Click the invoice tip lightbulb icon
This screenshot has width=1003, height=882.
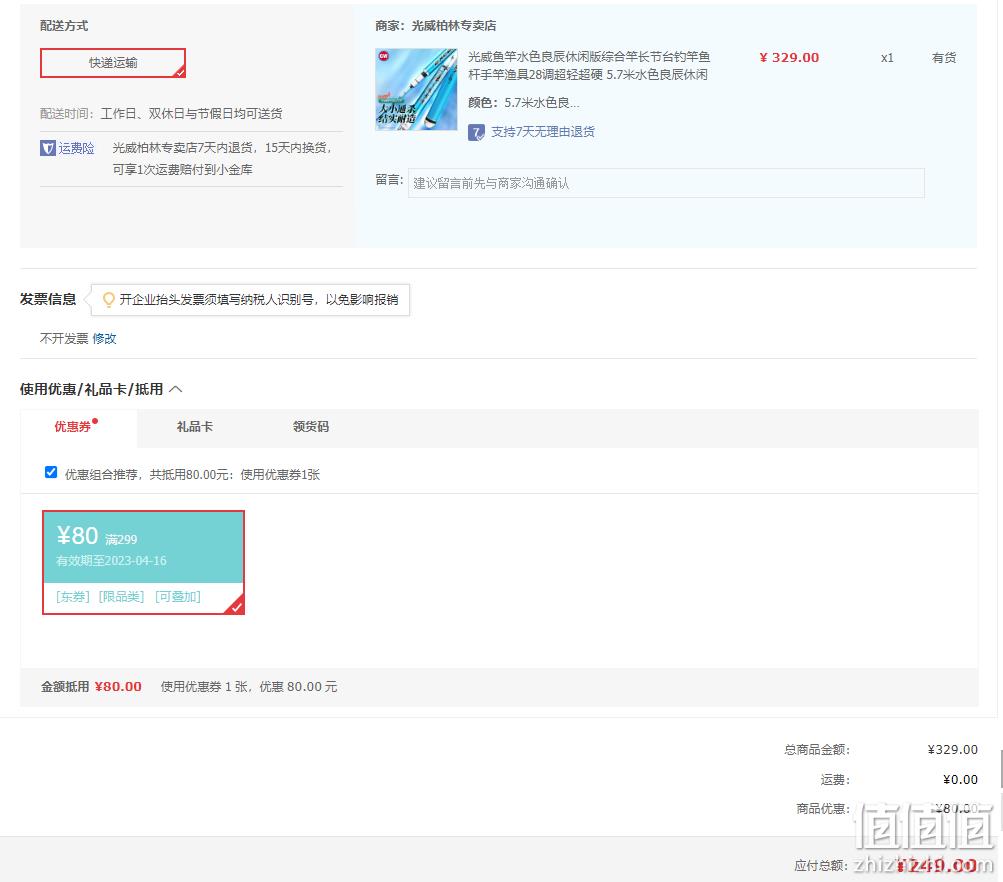(109, 299)
